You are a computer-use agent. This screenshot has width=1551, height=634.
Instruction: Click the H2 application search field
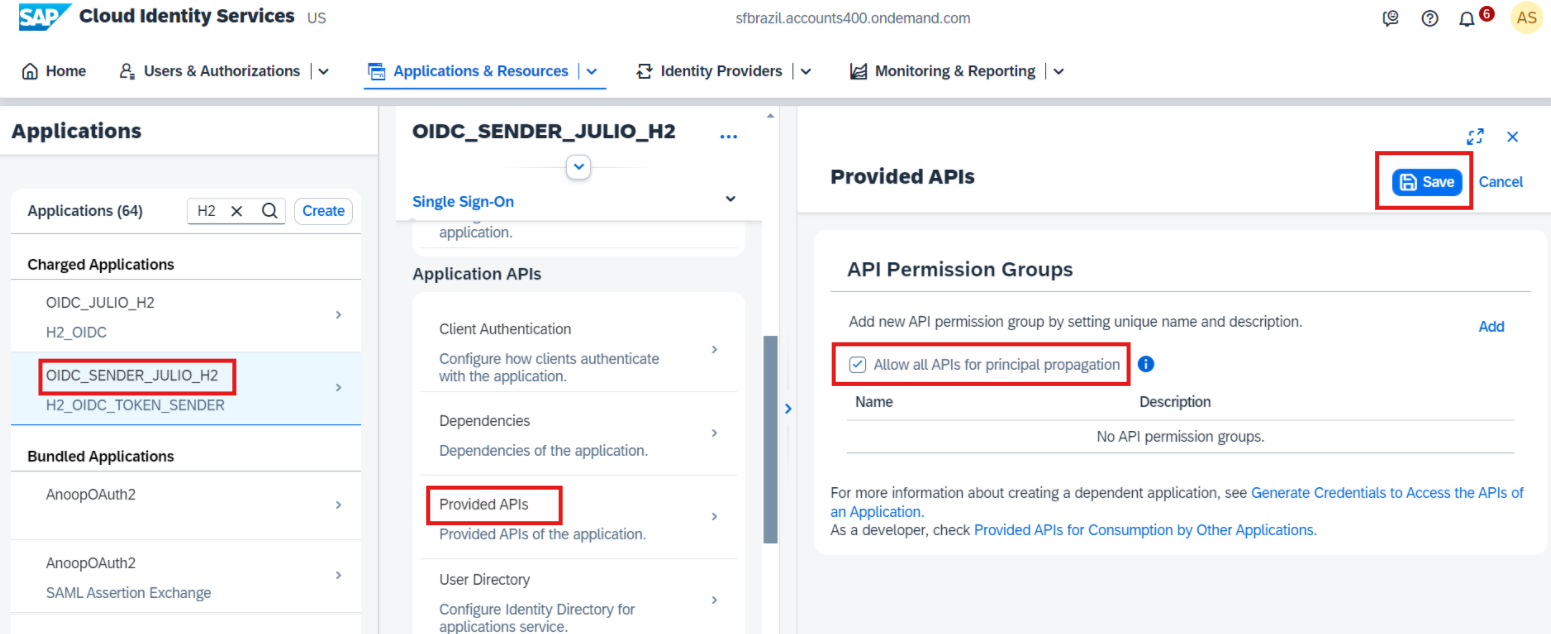[237, 211]
